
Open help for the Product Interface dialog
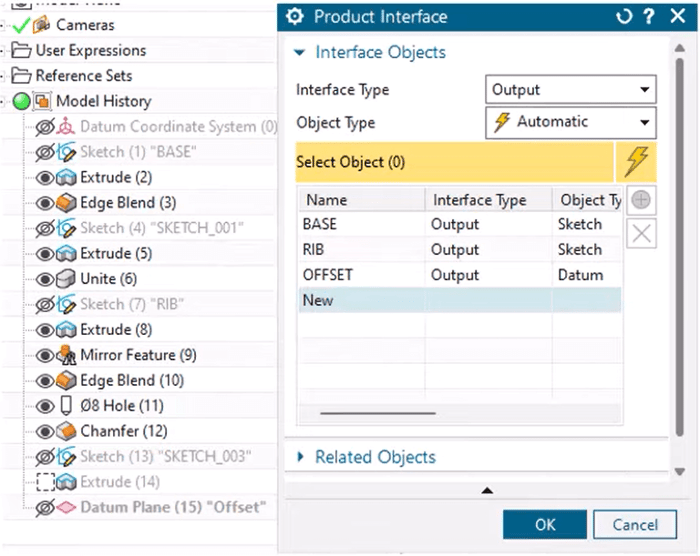click(x=649, y=17)
